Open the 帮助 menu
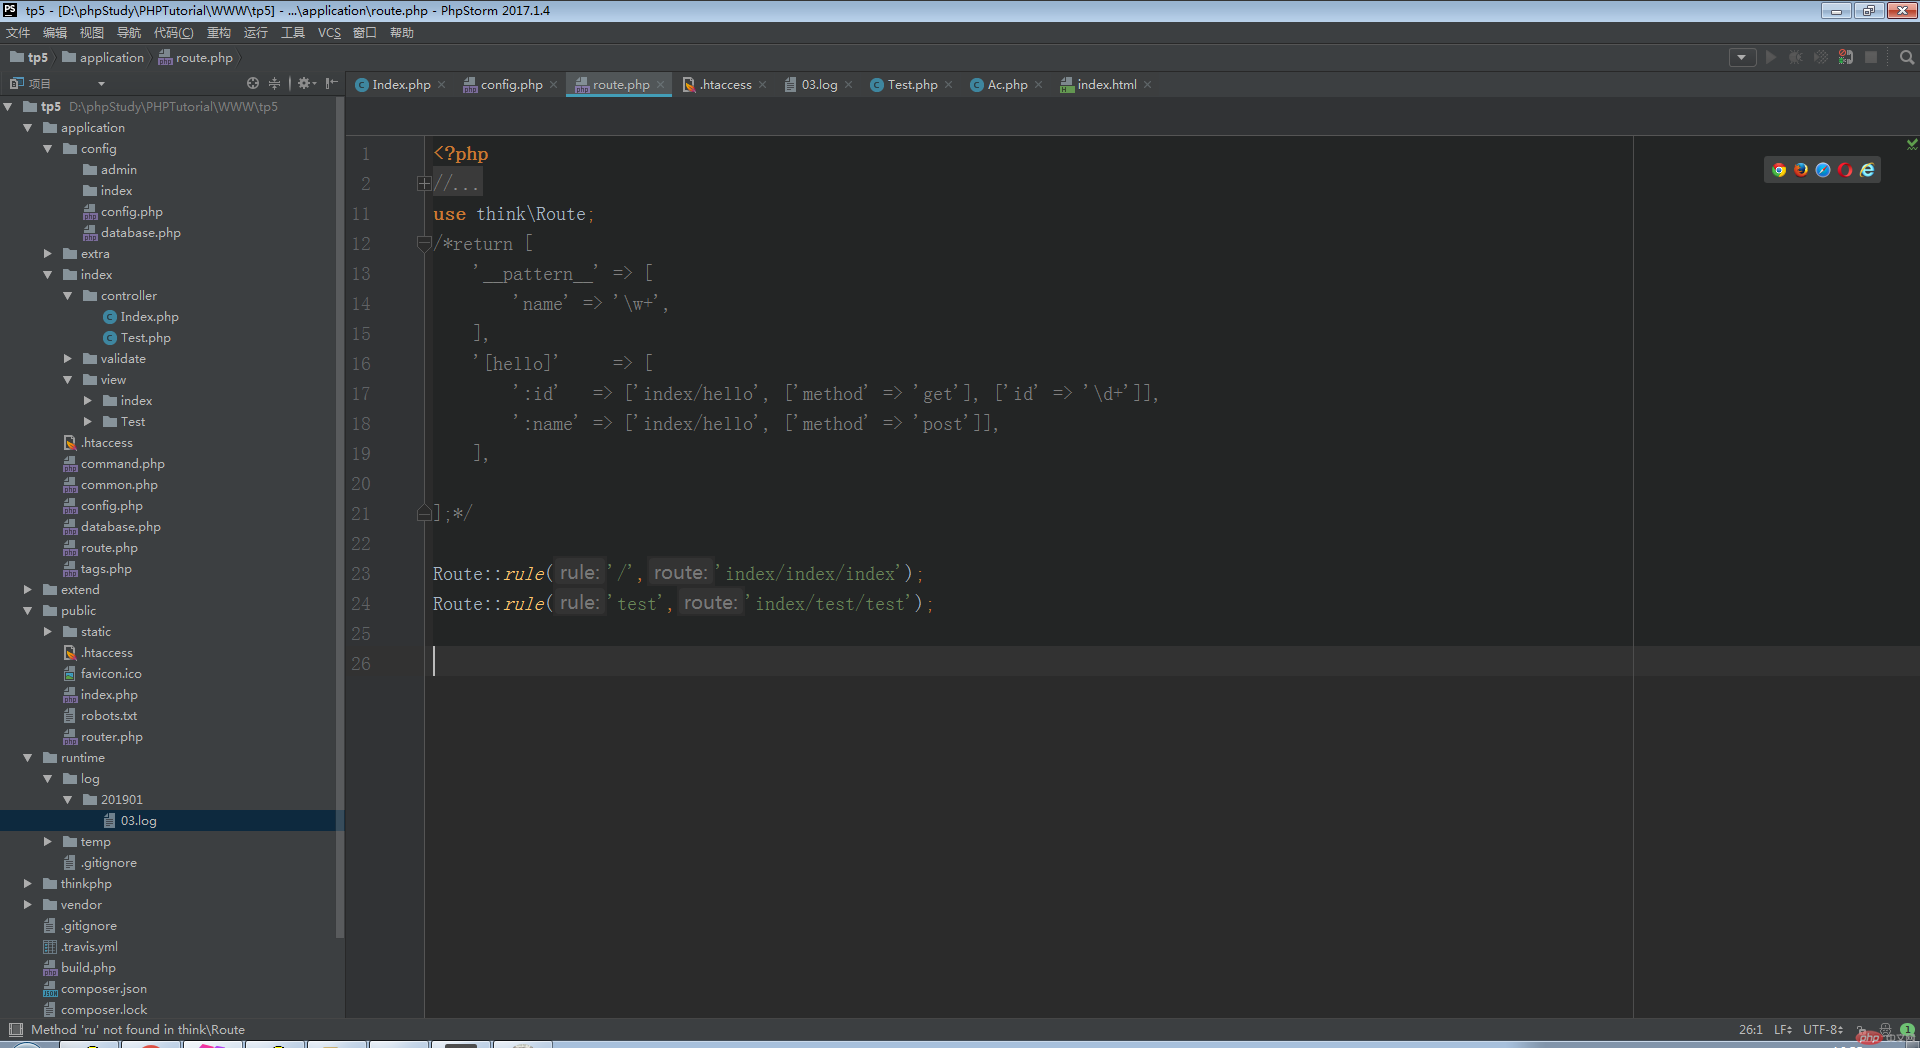Image resolution: width=1920 pixels, height=1048 pixels. pos(401,33)
